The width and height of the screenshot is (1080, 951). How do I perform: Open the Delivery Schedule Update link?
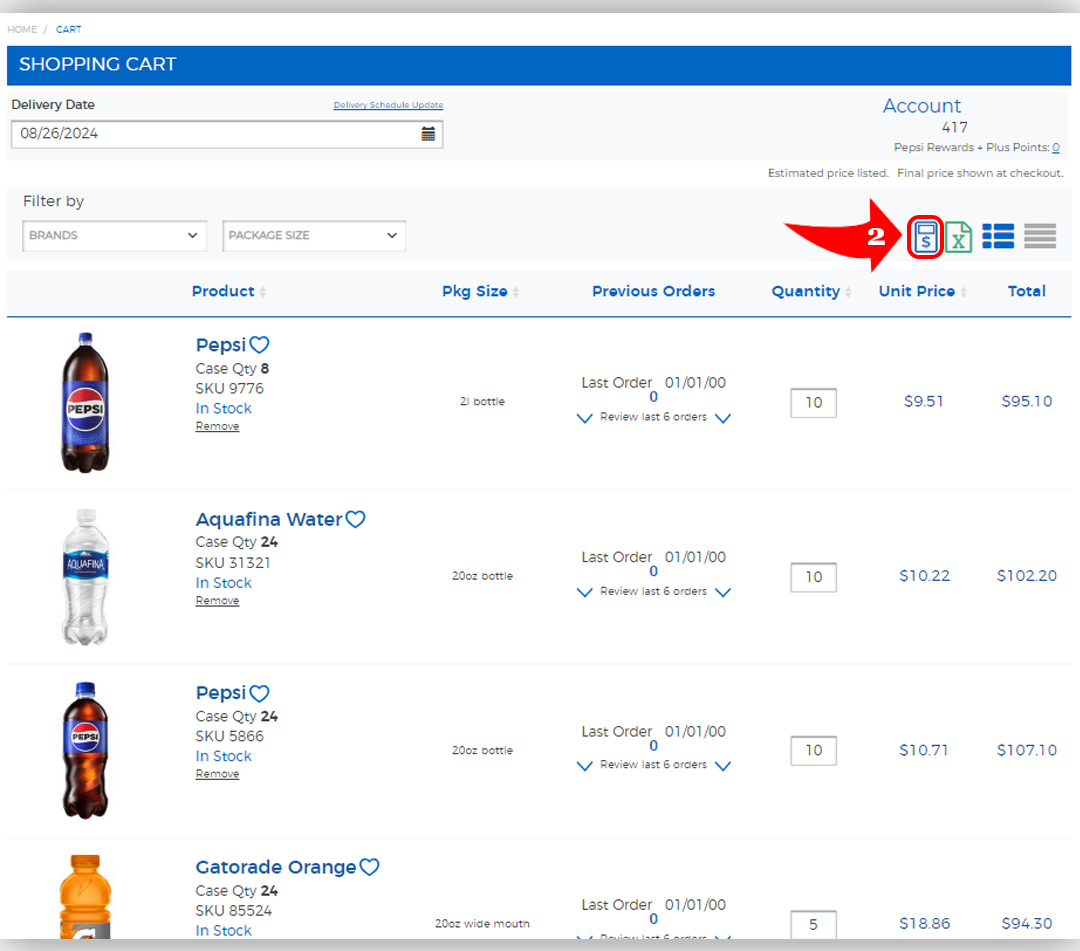(388, 105)
